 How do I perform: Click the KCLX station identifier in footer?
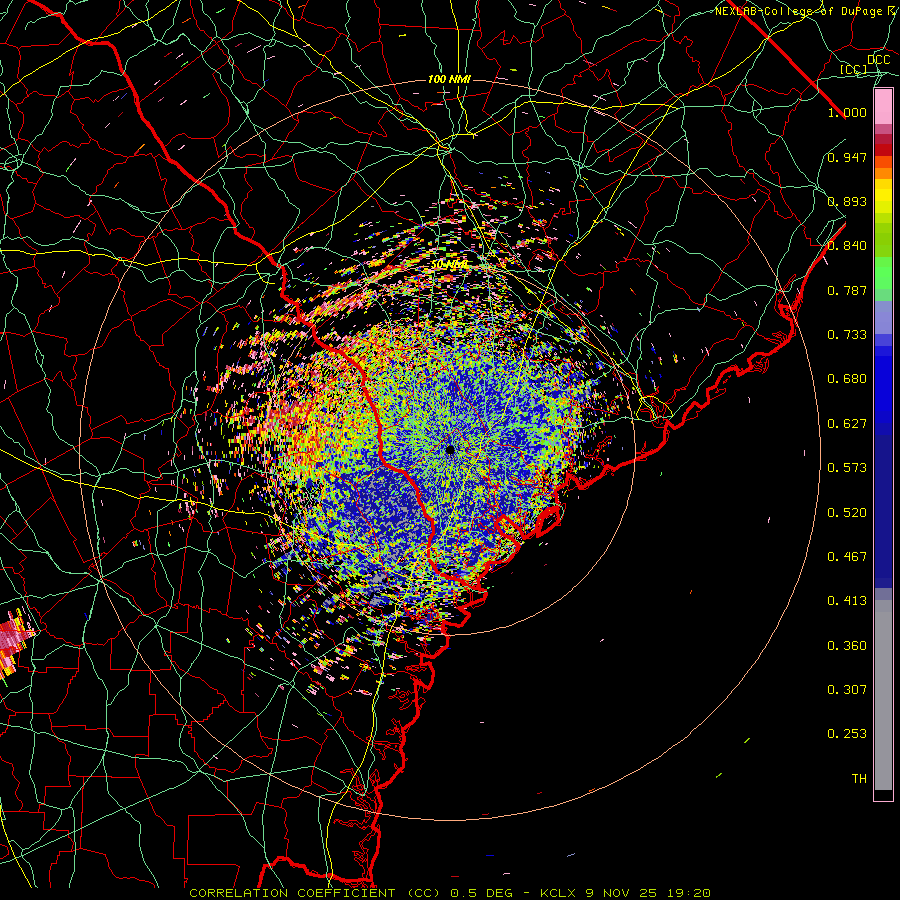point(557,893)
